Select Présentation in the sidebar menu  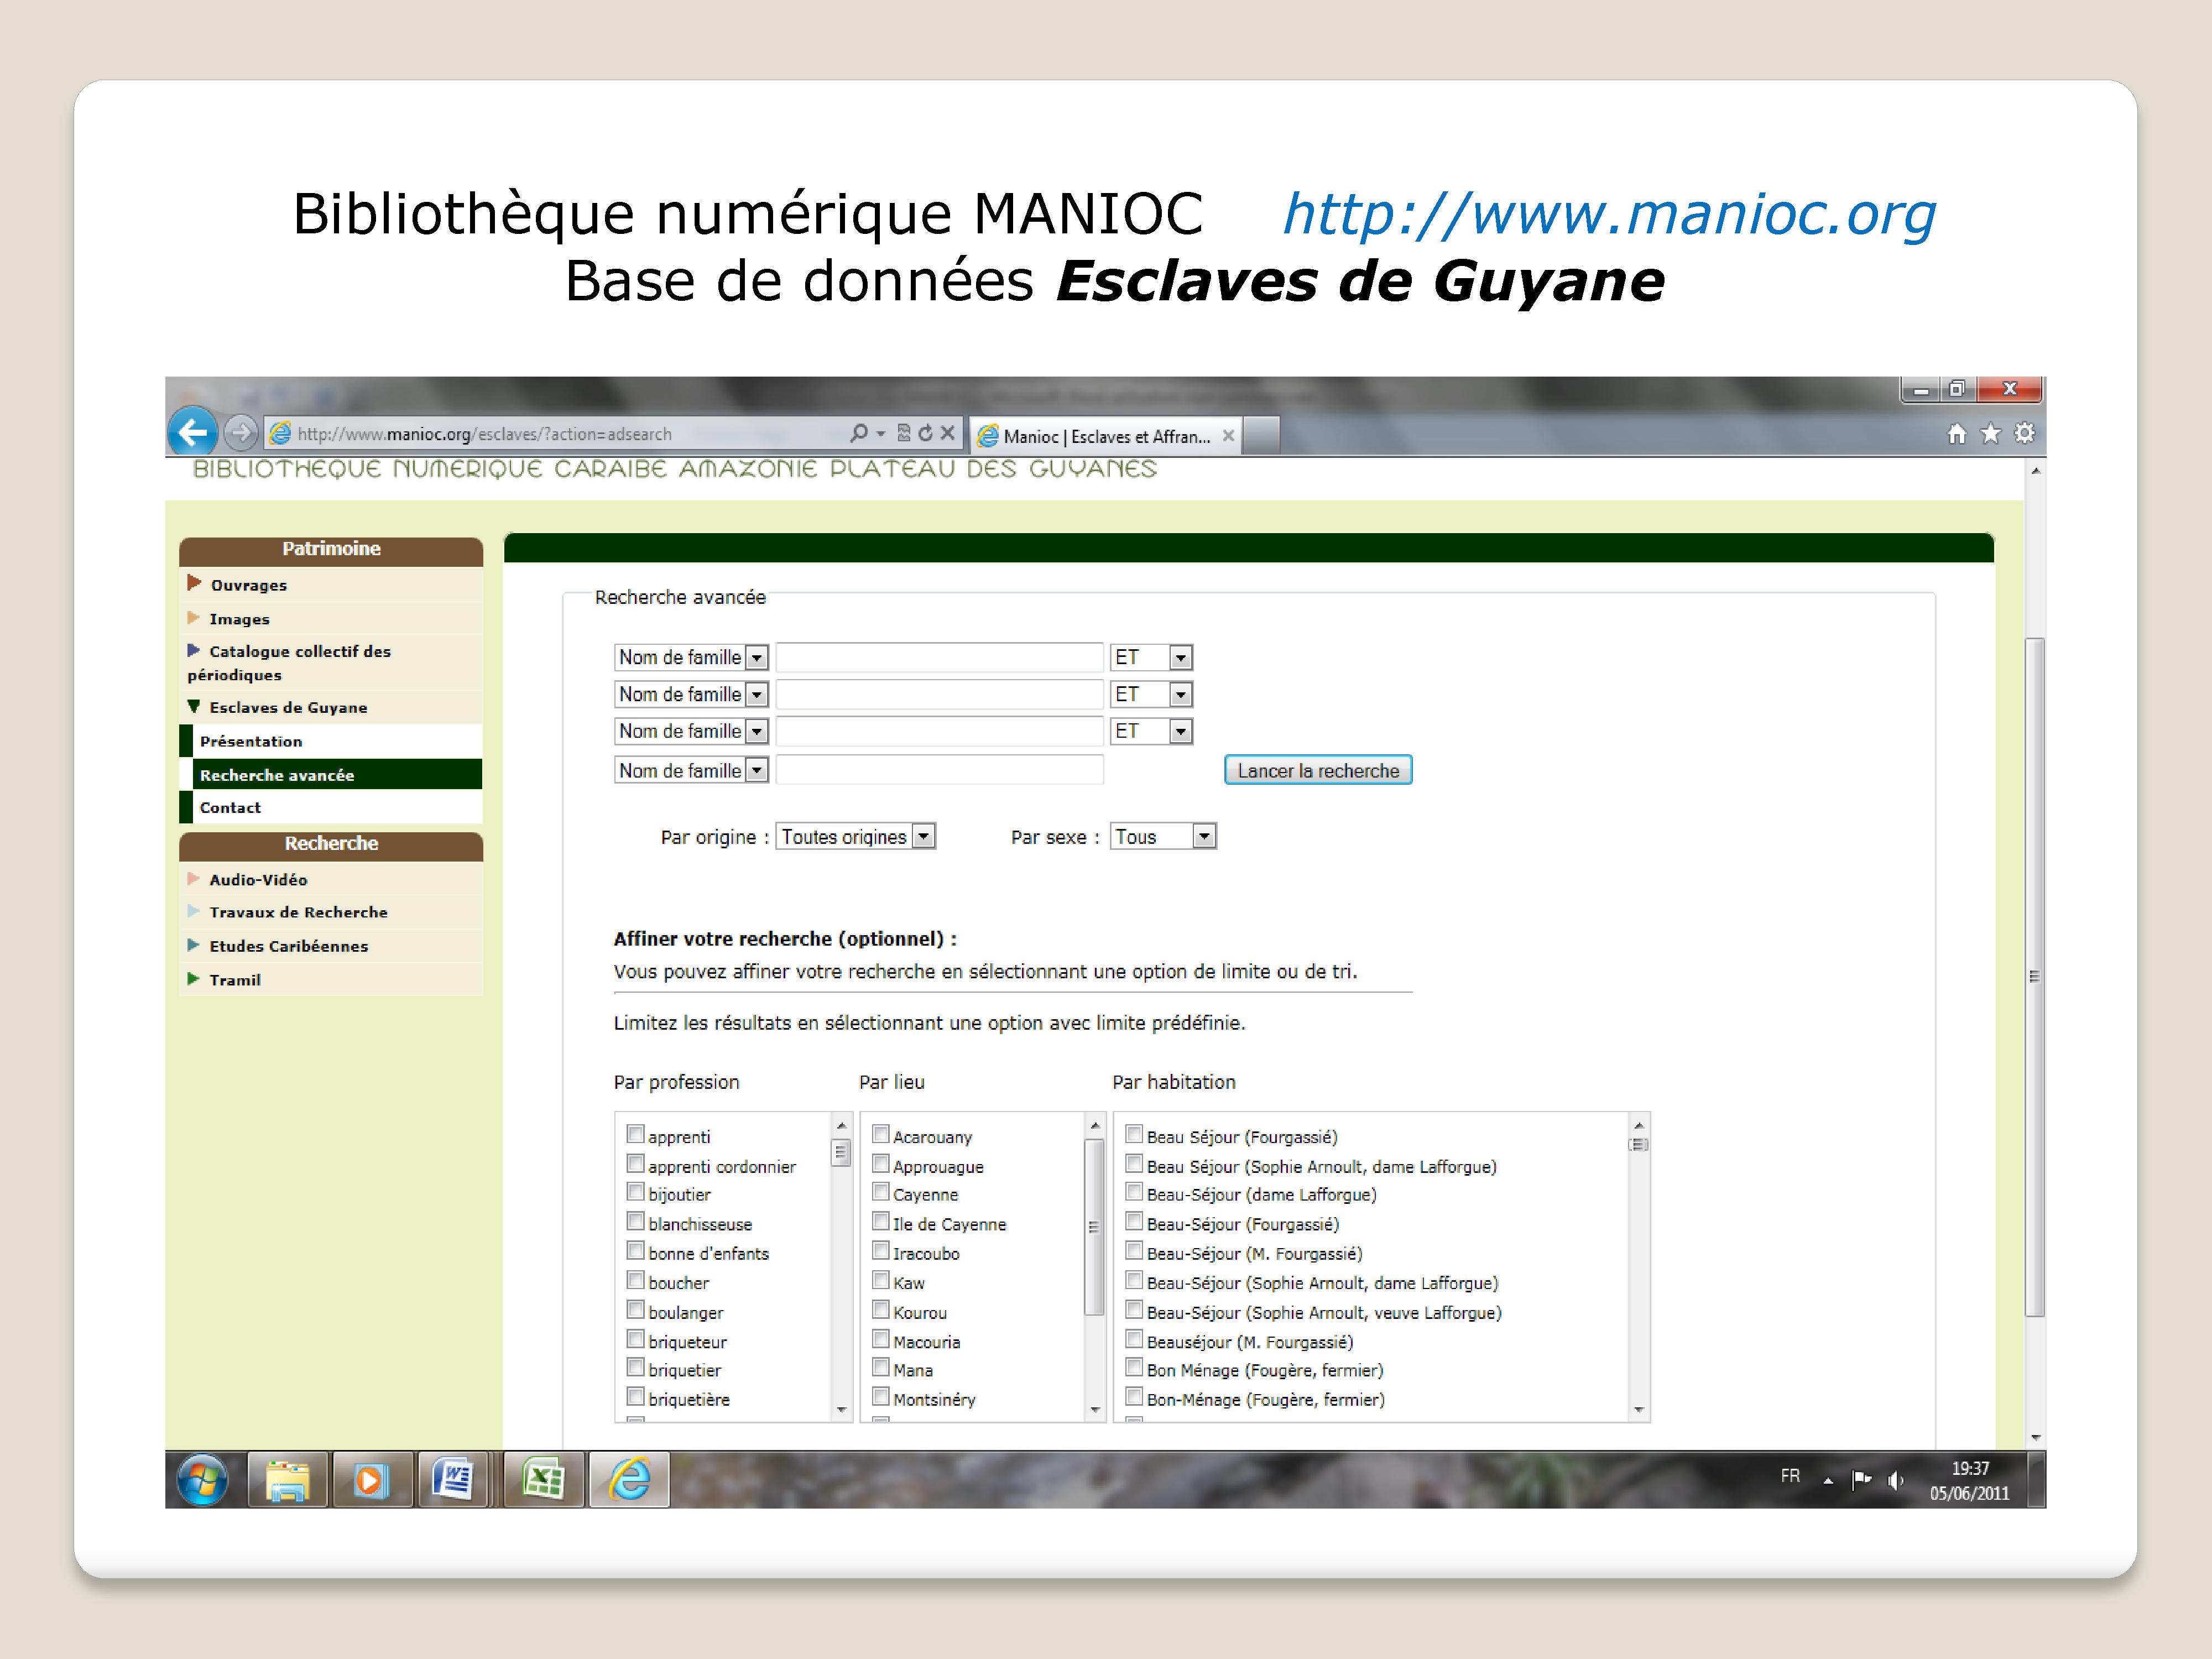251,741
